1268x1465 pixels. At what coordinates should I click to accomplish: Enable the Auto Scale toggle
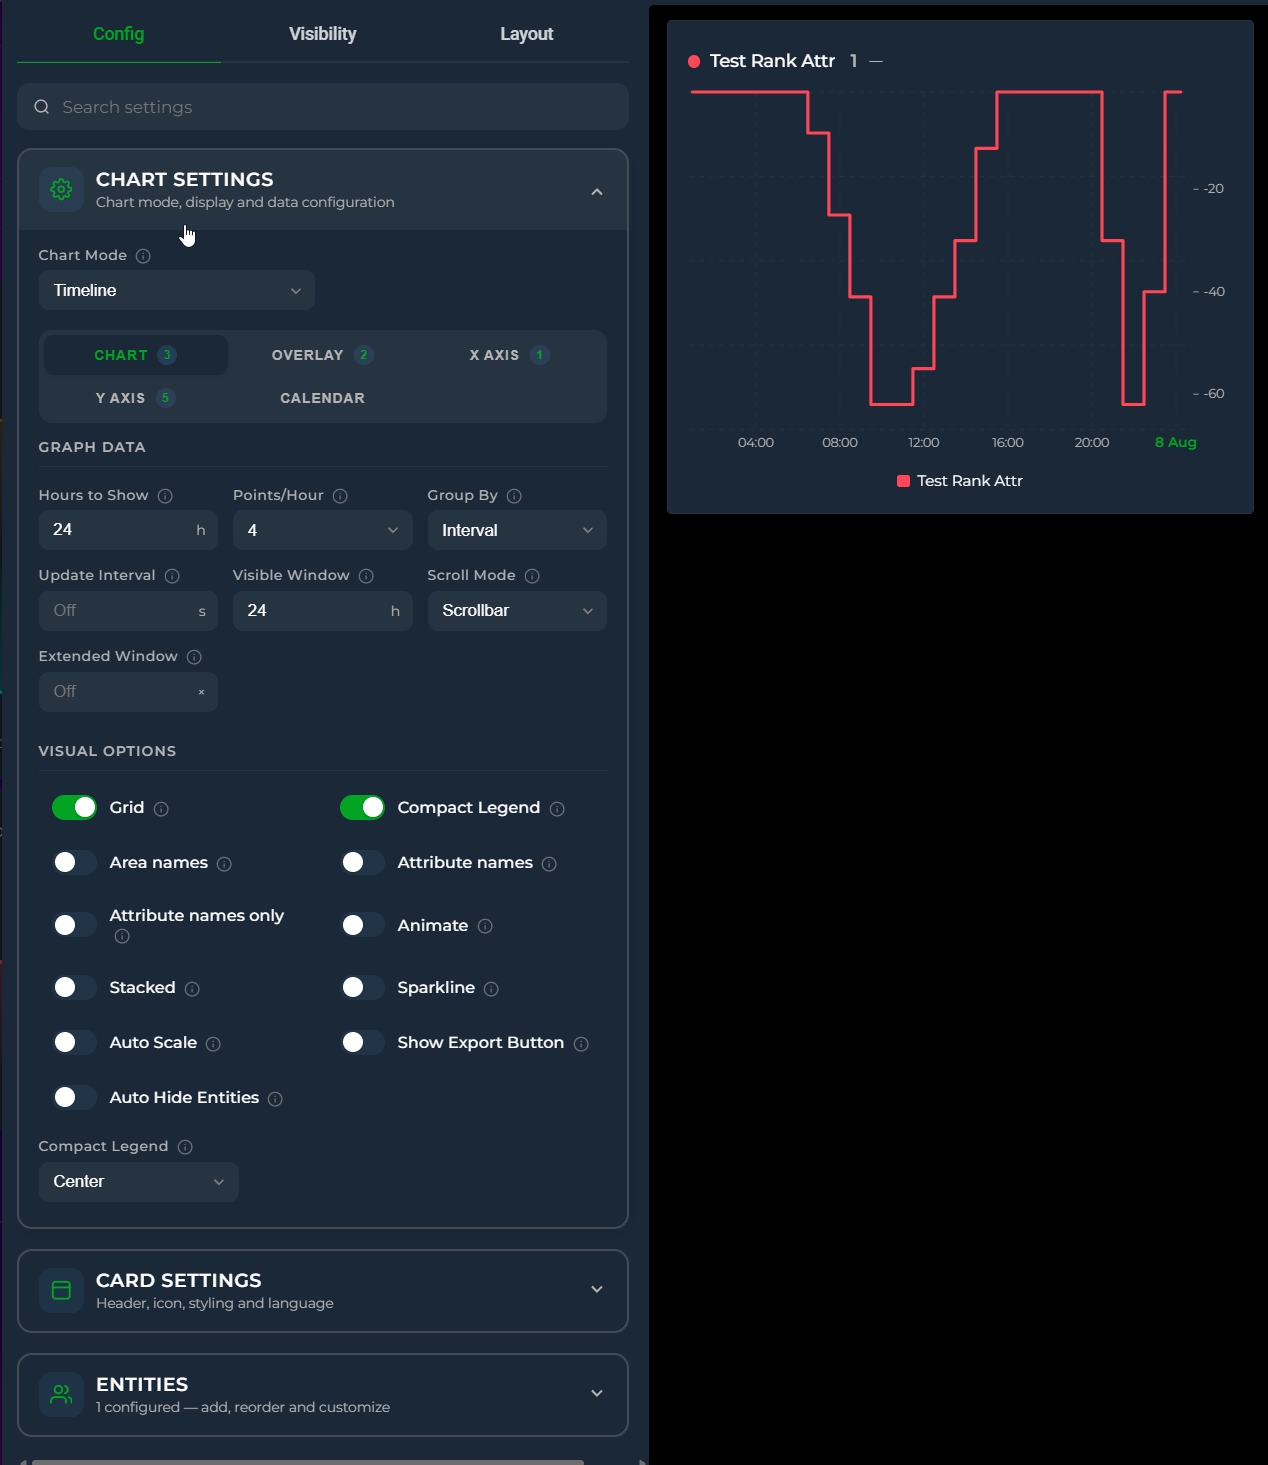click(x=74, y=1042)
